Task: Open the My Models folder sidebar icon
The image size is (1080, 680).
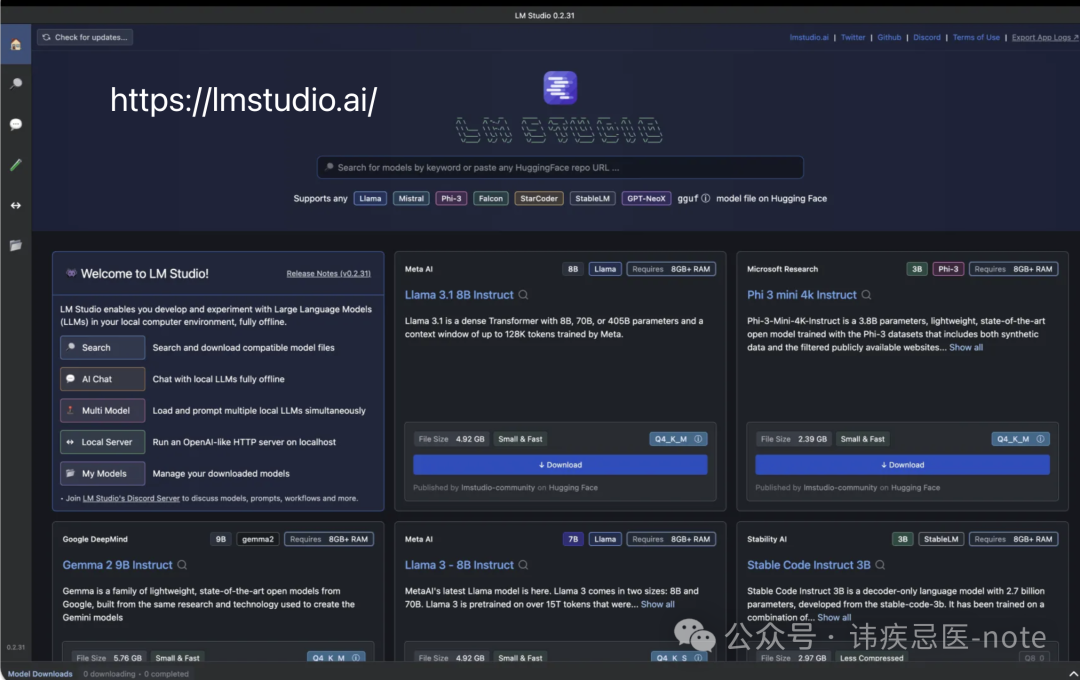Action: 16,245
